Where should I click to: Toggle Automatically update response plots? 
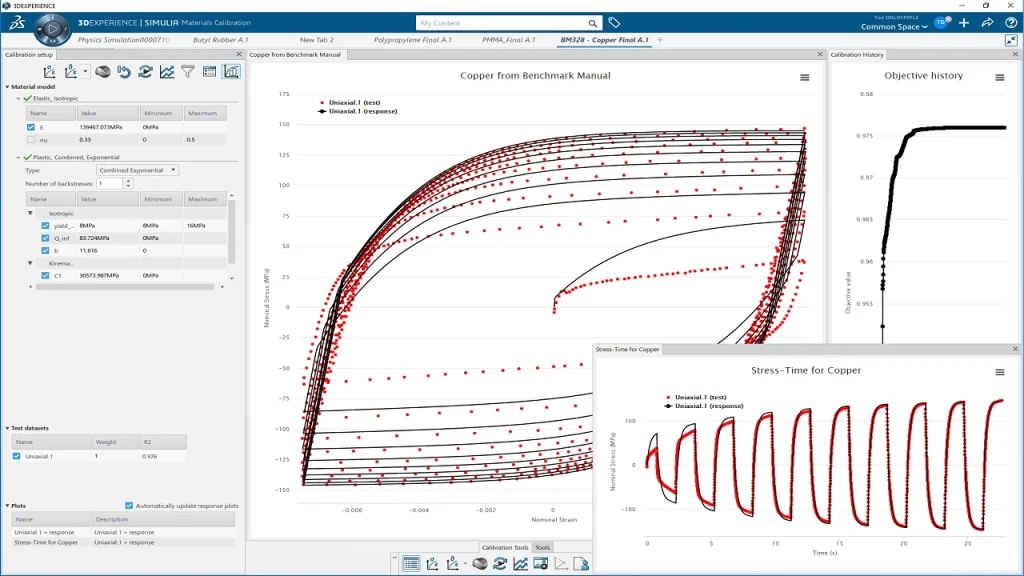129,506
